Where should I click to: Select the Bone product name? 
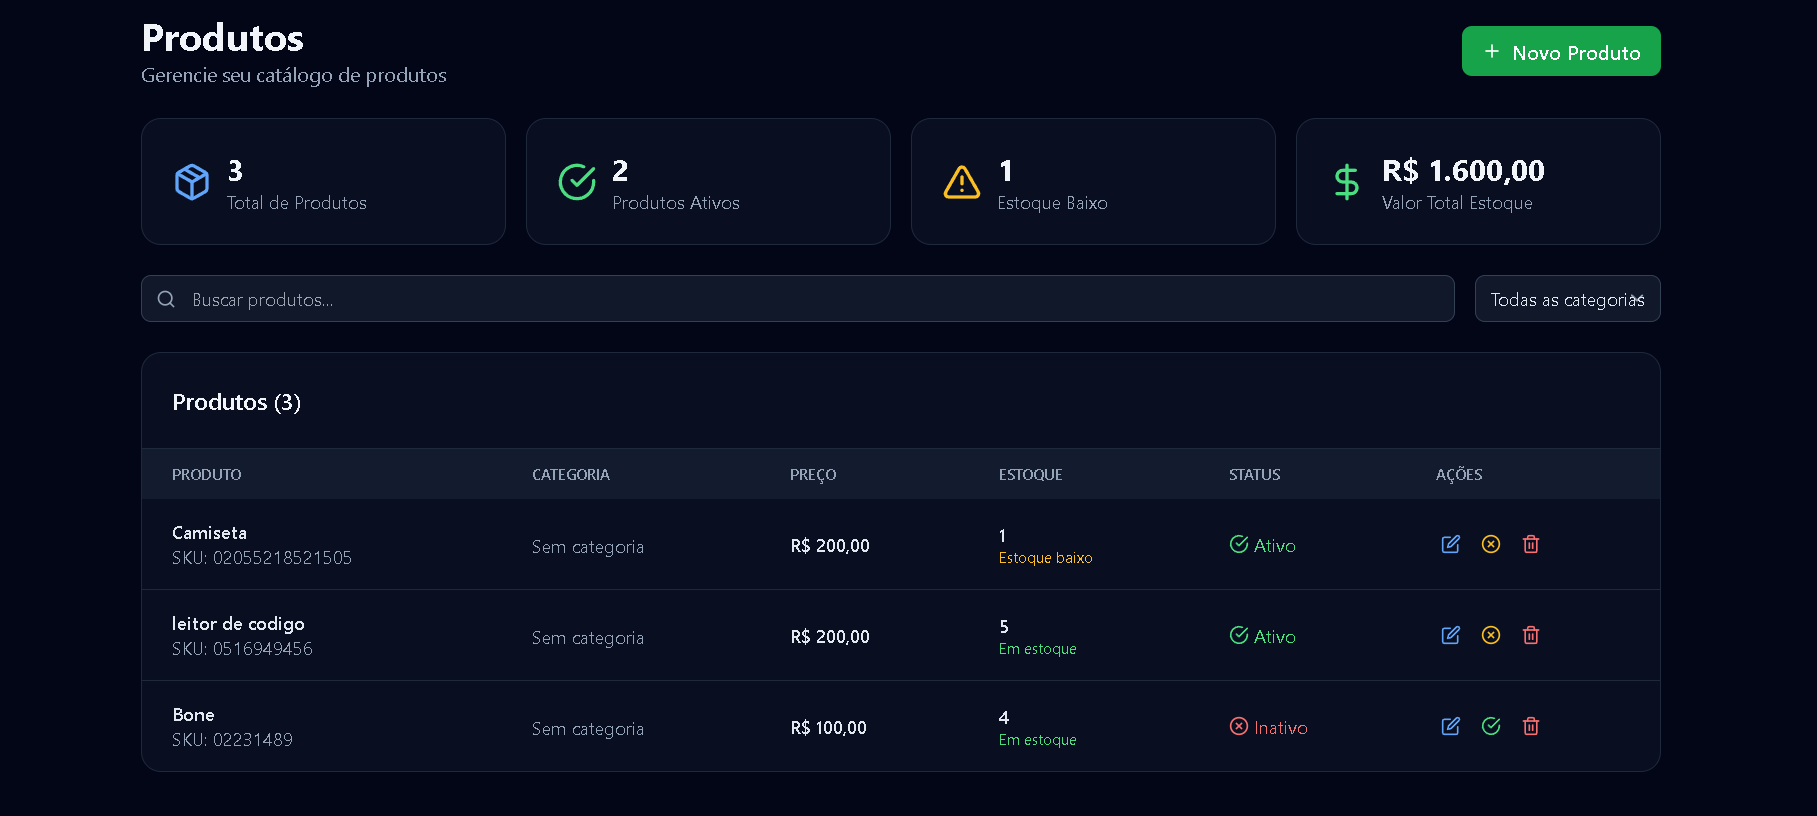[x=193, y=715]
